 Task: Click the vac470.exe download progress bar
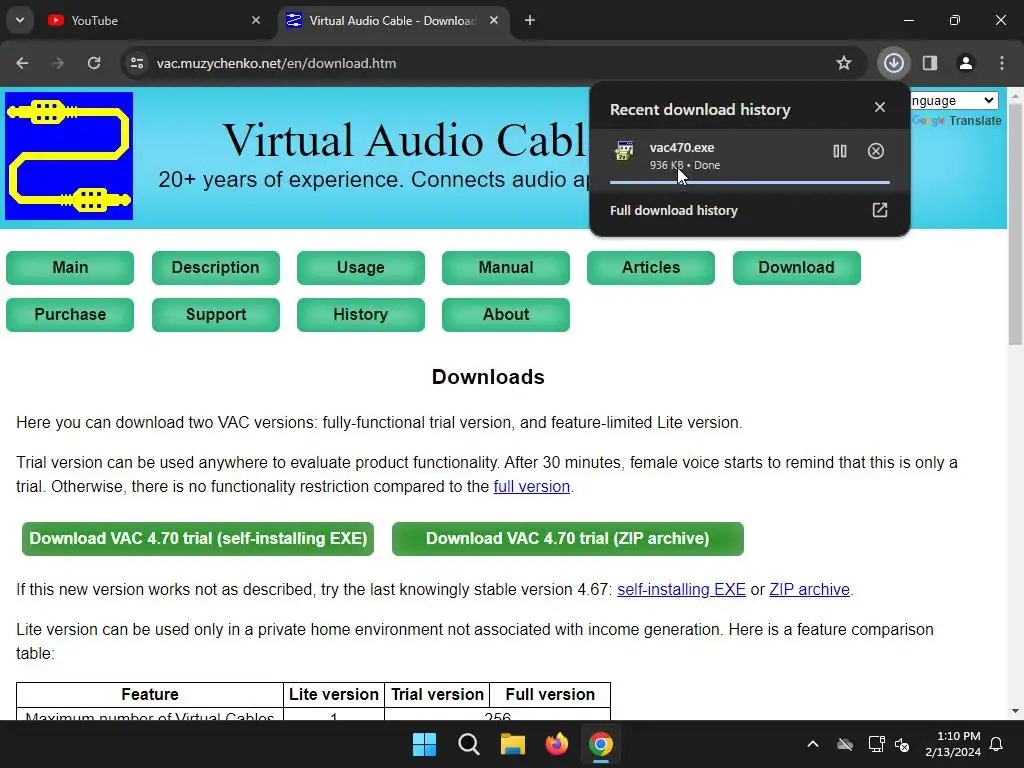(750, 182)
